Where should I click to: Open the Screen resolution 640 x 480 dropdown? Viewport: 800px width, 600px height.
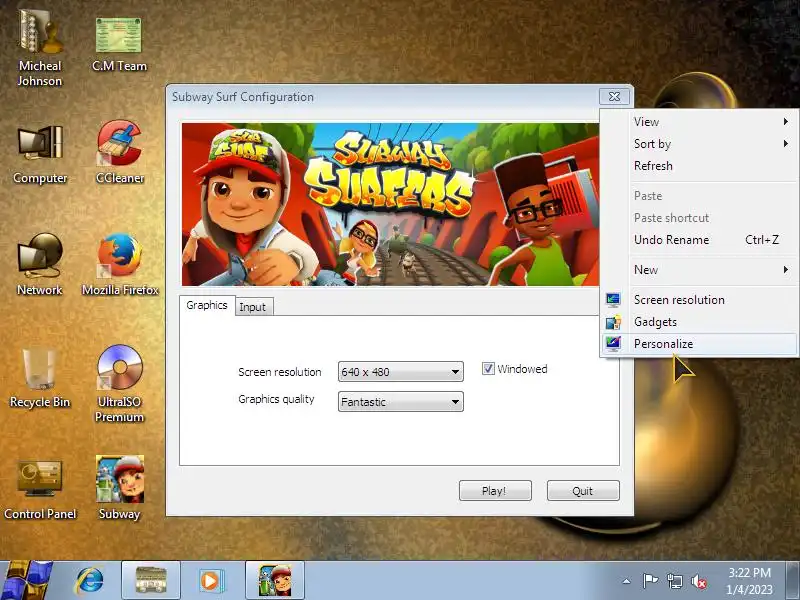click(401, 371)
